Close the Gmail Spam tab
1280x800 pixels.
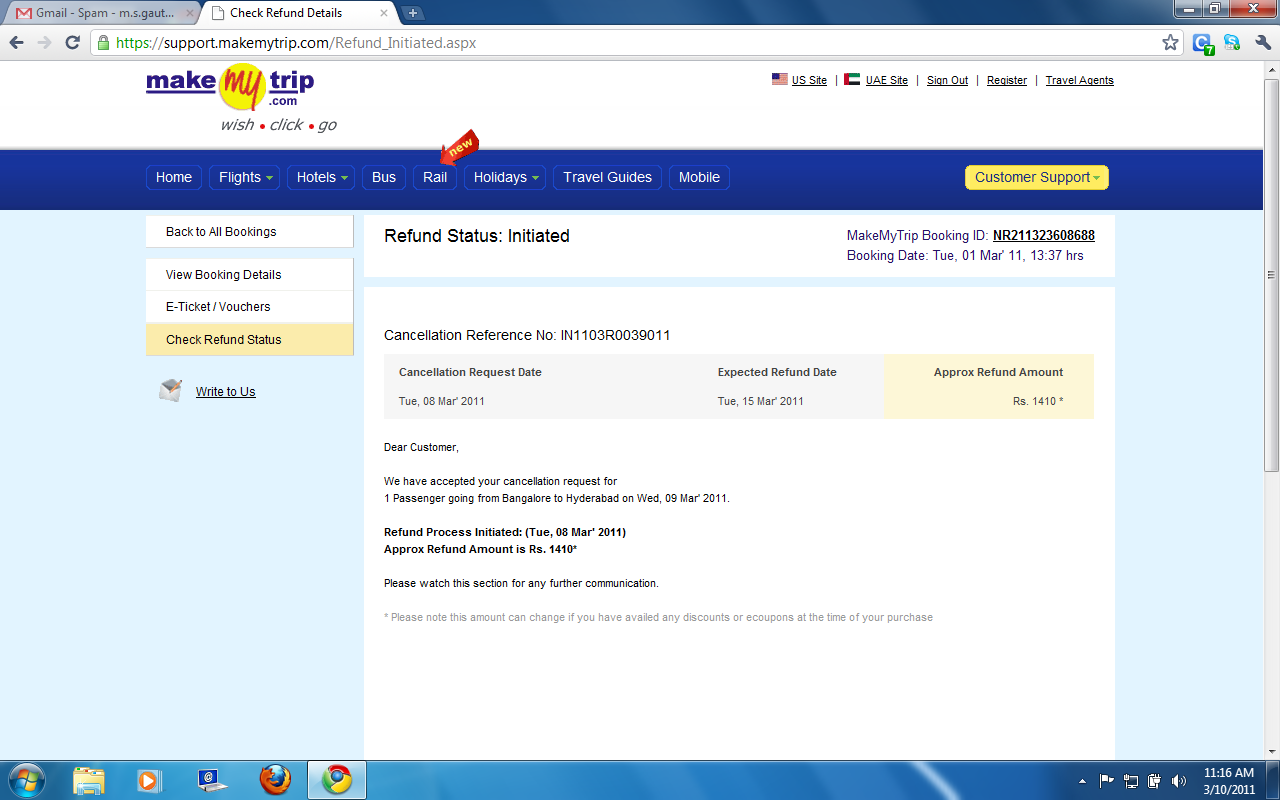[190, 14]
